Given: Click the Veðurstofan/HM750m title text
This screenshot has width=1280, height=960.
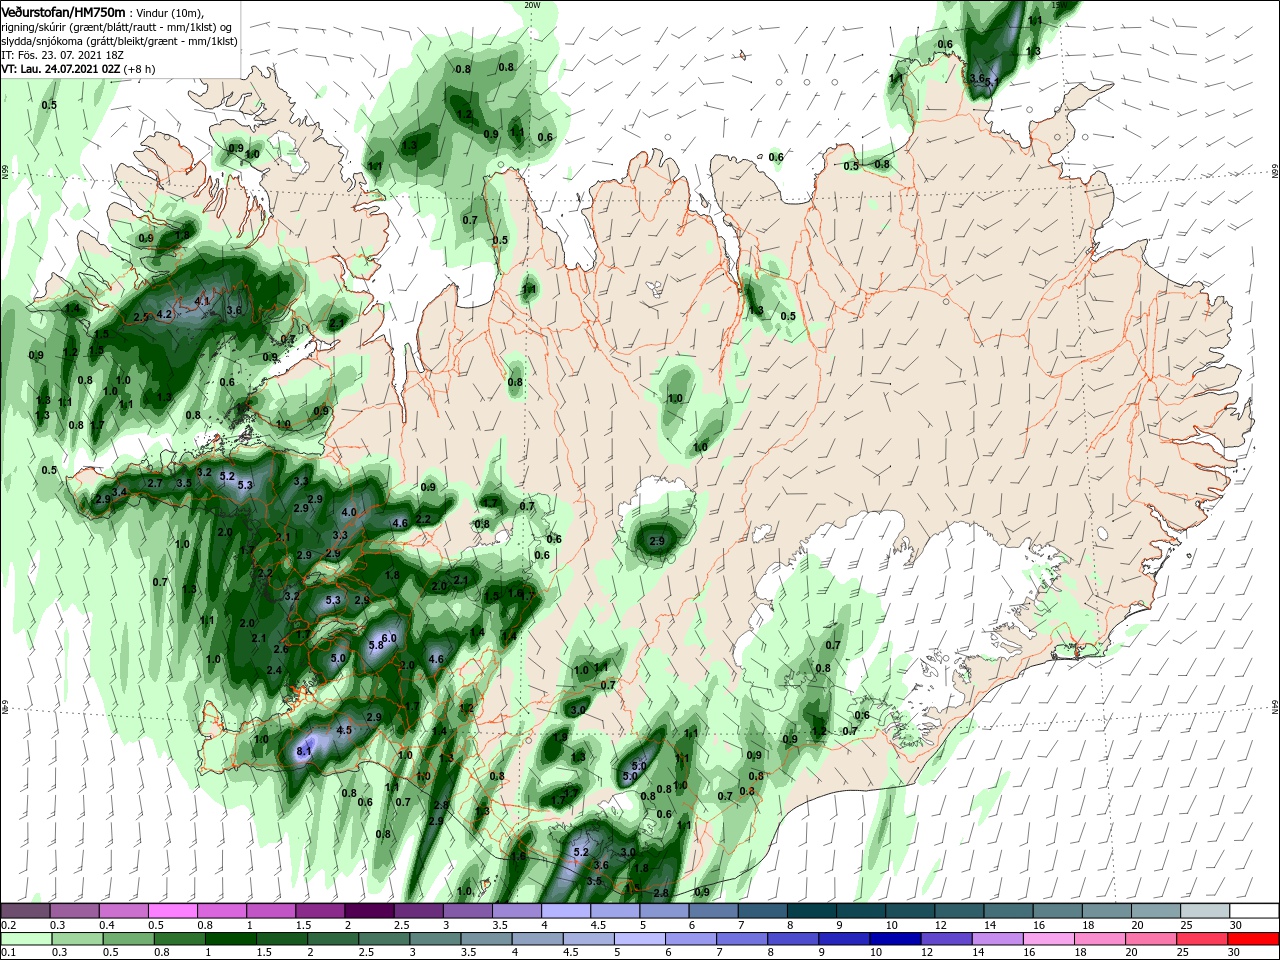Looking at the screenshot, I should tap(63, 11).
